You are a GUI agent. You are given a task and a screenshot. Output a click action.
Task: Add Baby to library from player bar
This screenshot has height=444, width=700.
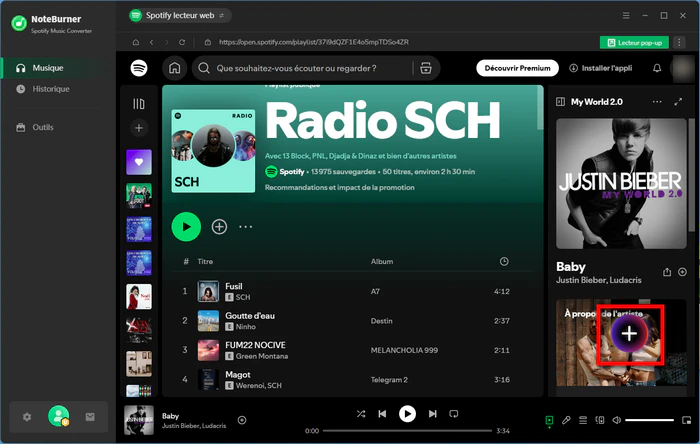point(242,420)
